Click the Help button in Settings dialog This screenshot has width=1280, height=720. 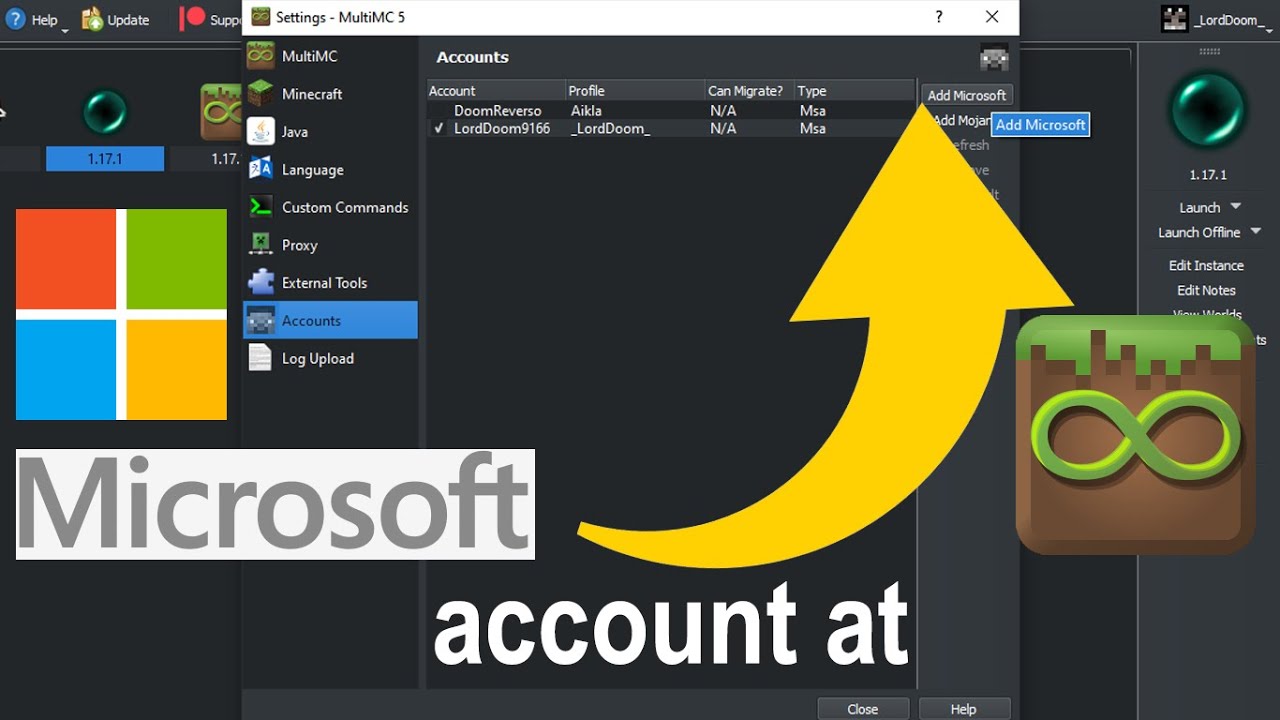[963, 709]
